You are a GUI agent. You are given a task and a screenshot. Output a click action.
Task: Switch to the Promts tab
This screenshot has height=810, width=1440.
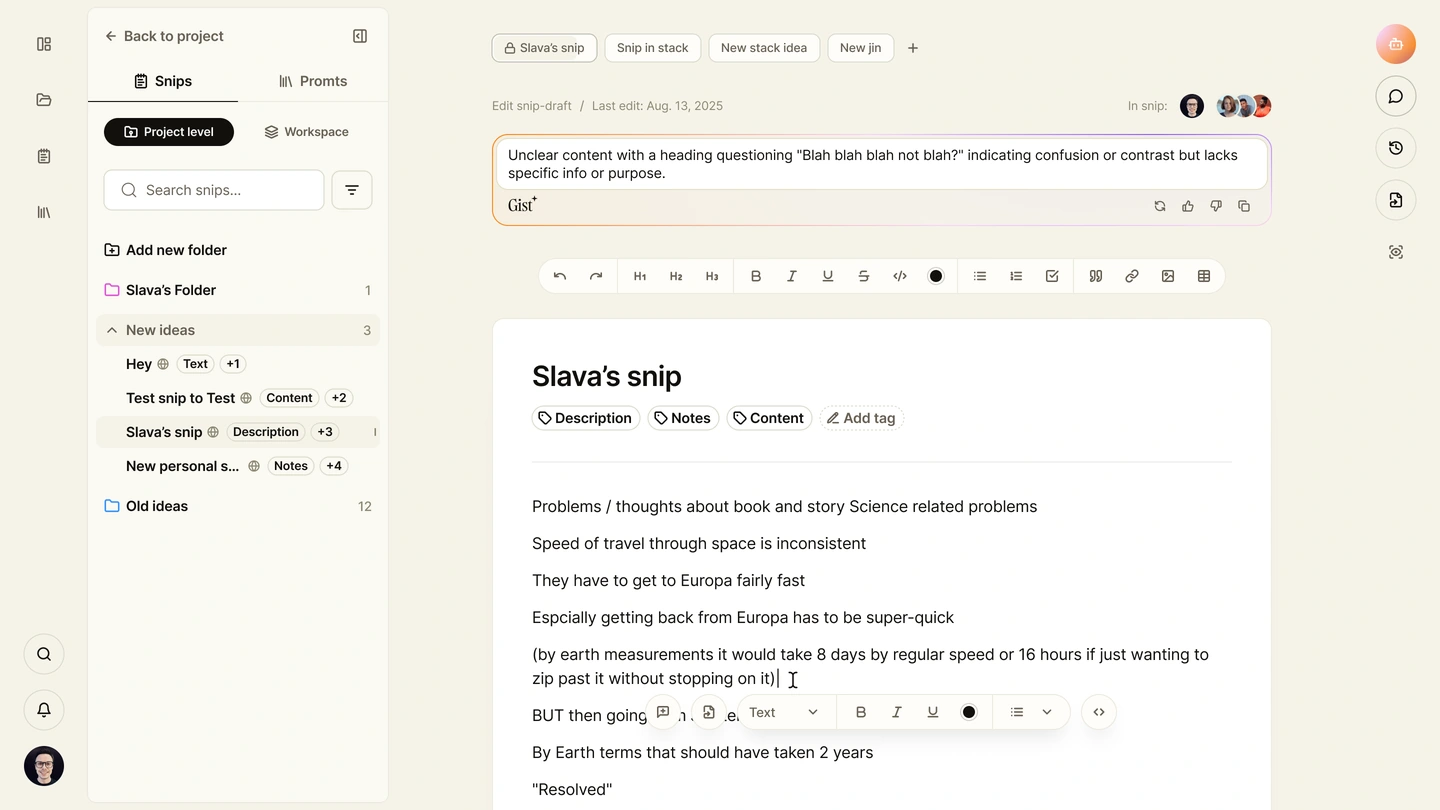click(313, 81)
